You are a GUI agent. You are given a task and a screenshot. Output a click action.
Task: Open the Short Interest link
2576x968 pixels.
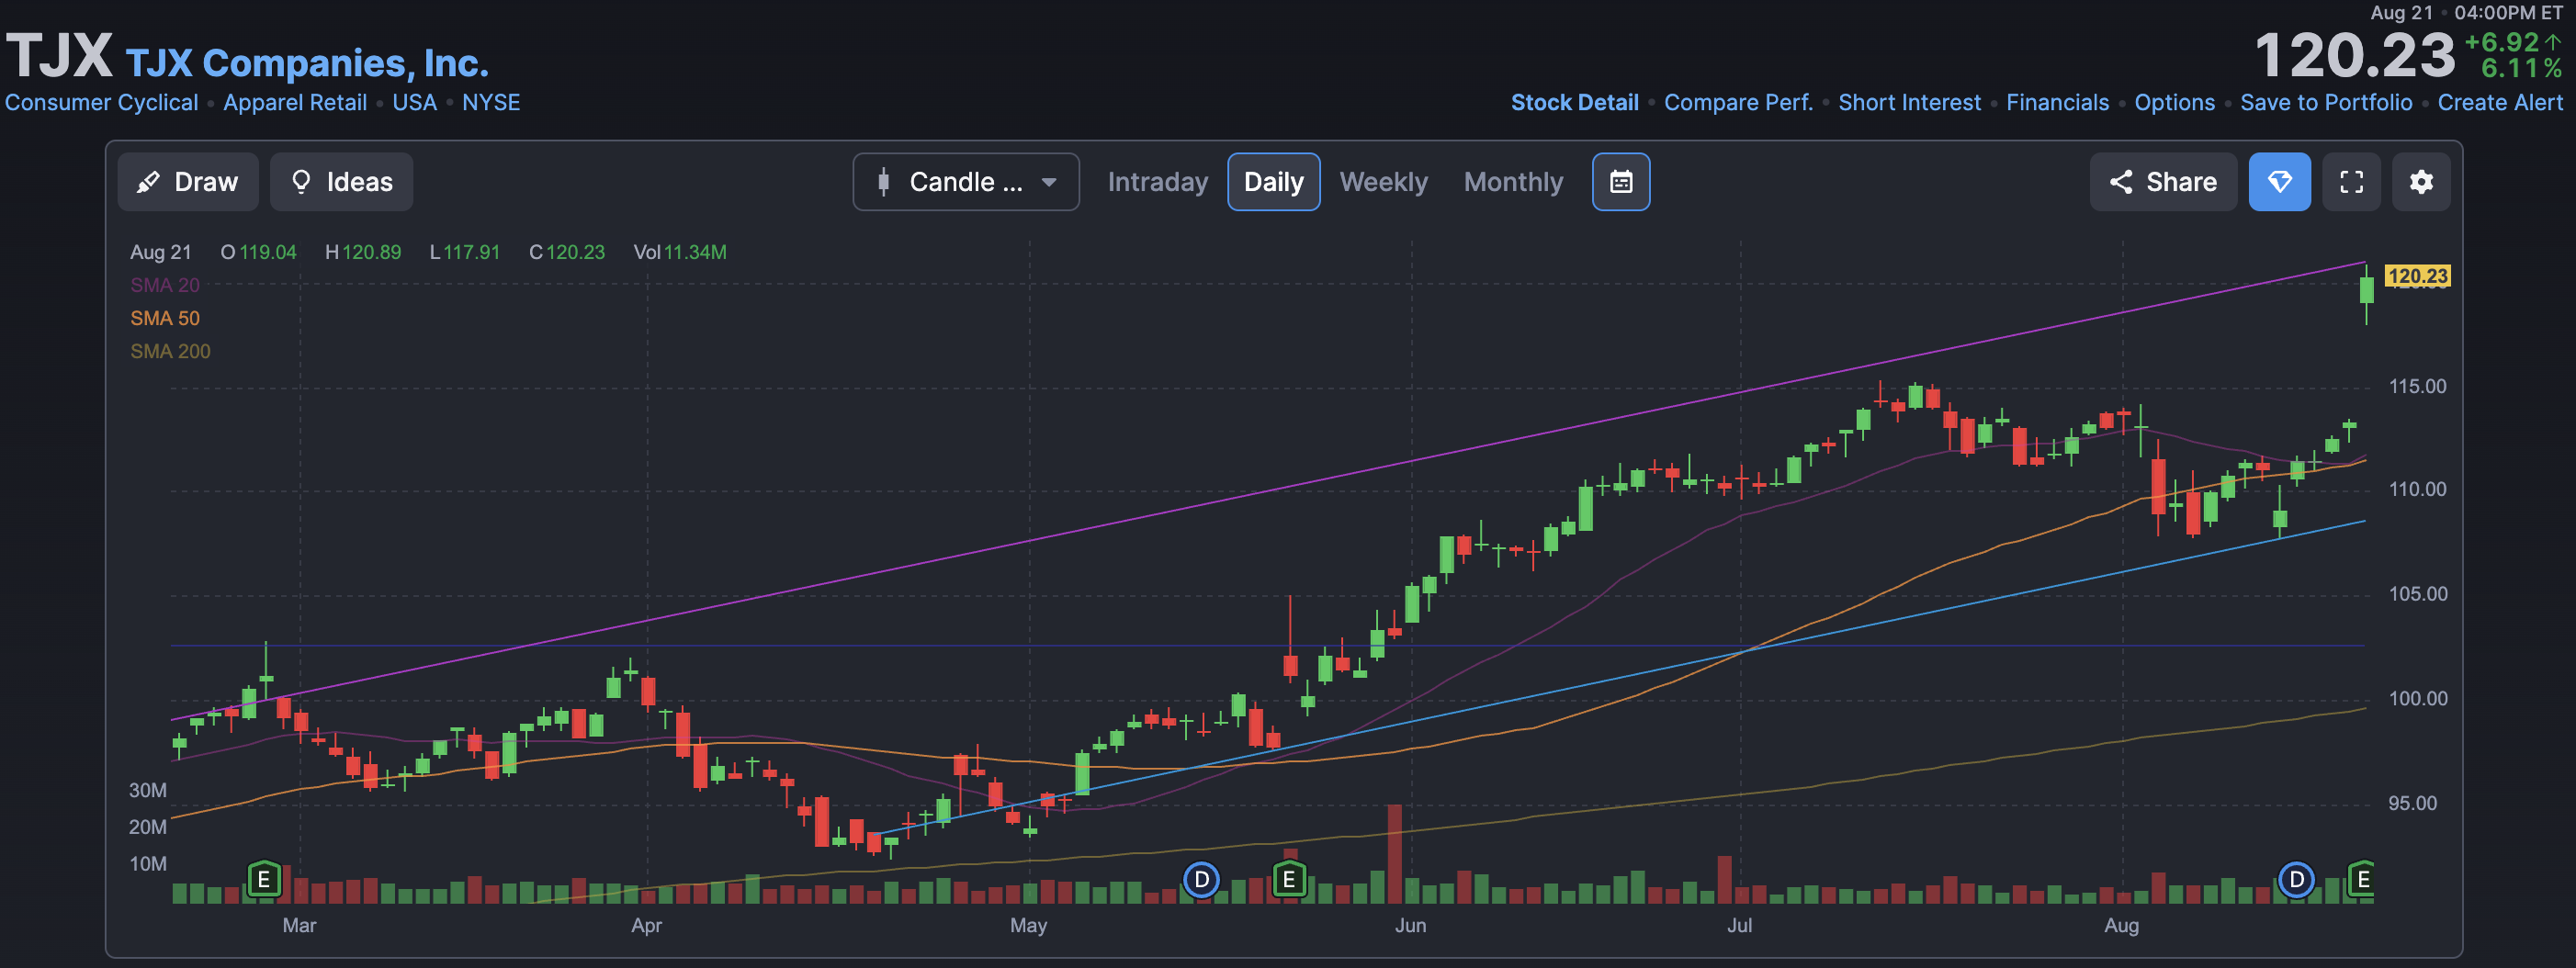tap(1908, 102)
